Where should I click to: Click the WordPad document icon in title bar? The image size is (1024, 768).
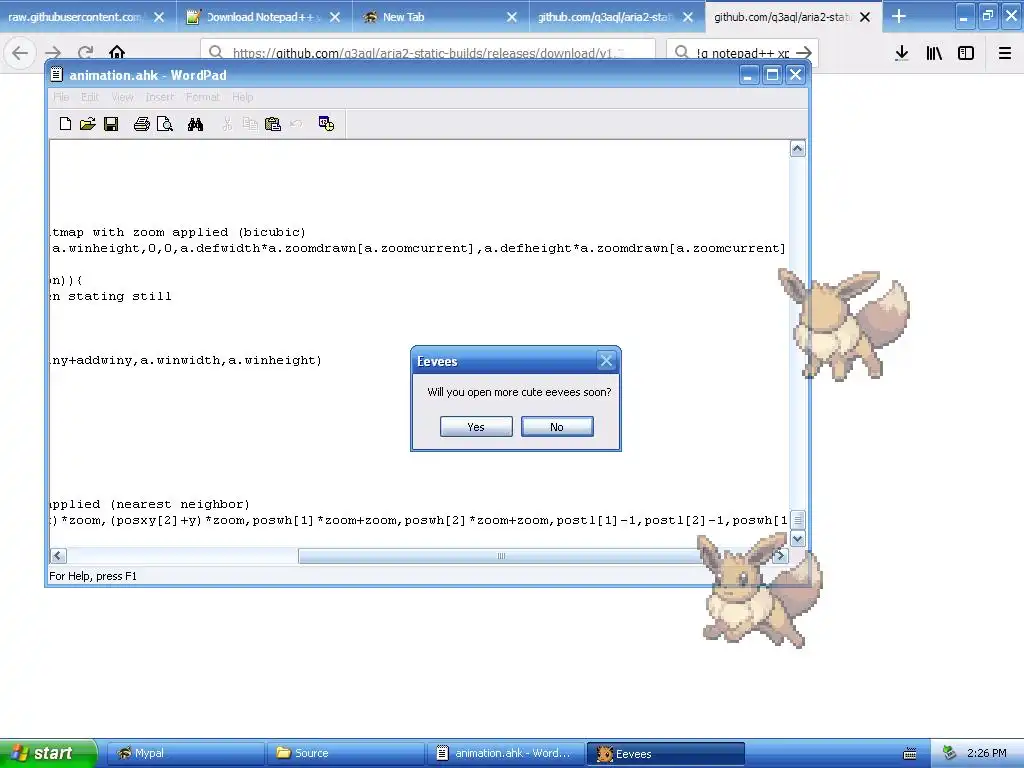[57, 75]
